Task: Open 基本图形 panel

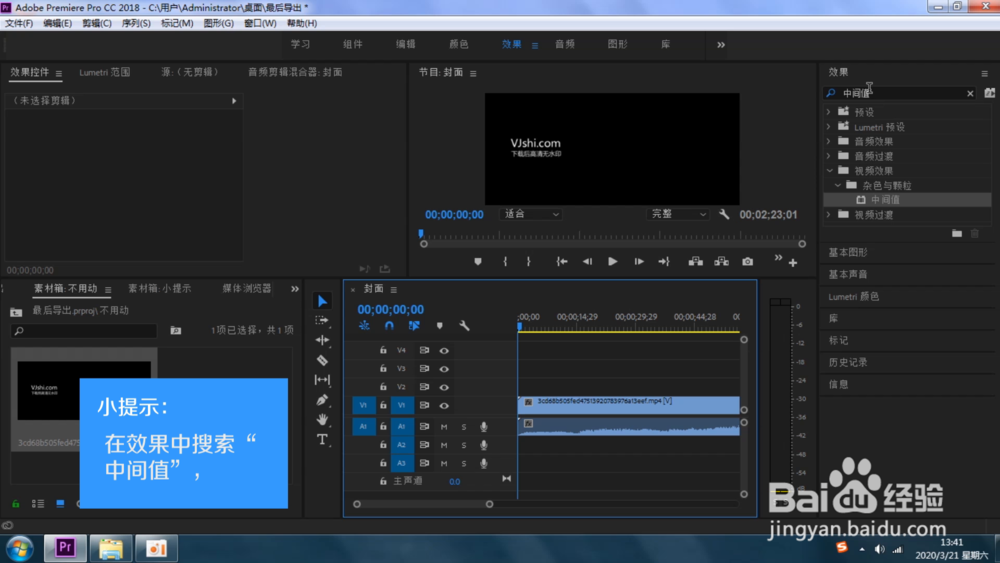Action: [848, 252]
